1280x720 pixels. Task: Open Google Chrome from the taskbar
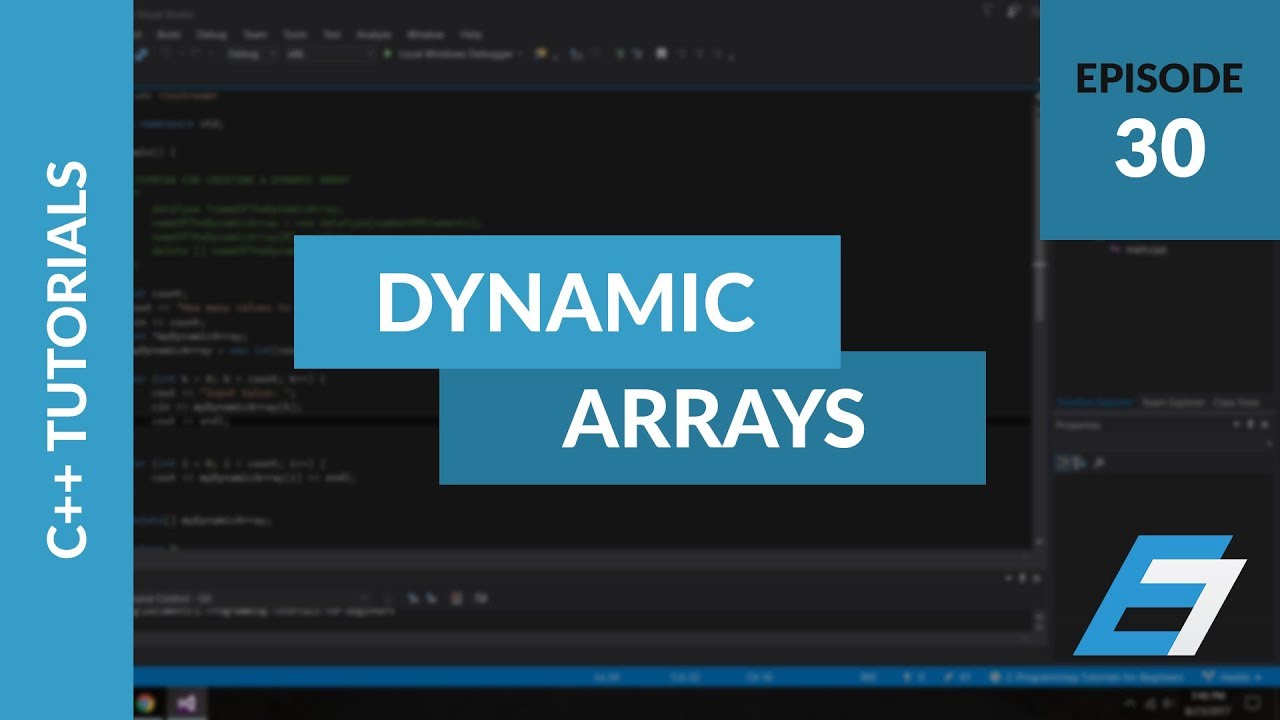click(x=145, y=703)
